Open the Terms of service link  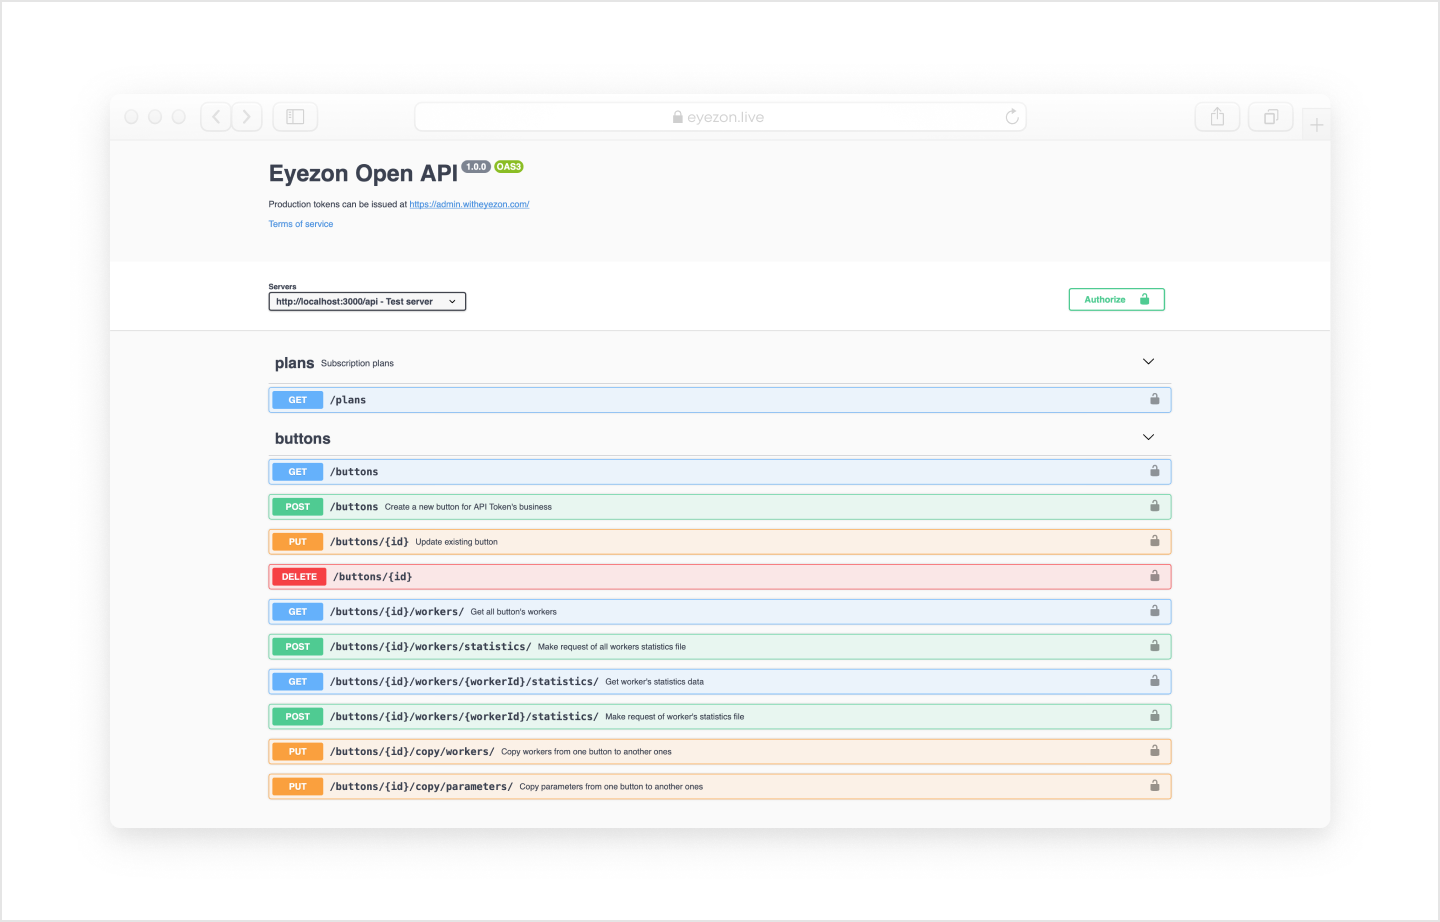click(301, 224)
